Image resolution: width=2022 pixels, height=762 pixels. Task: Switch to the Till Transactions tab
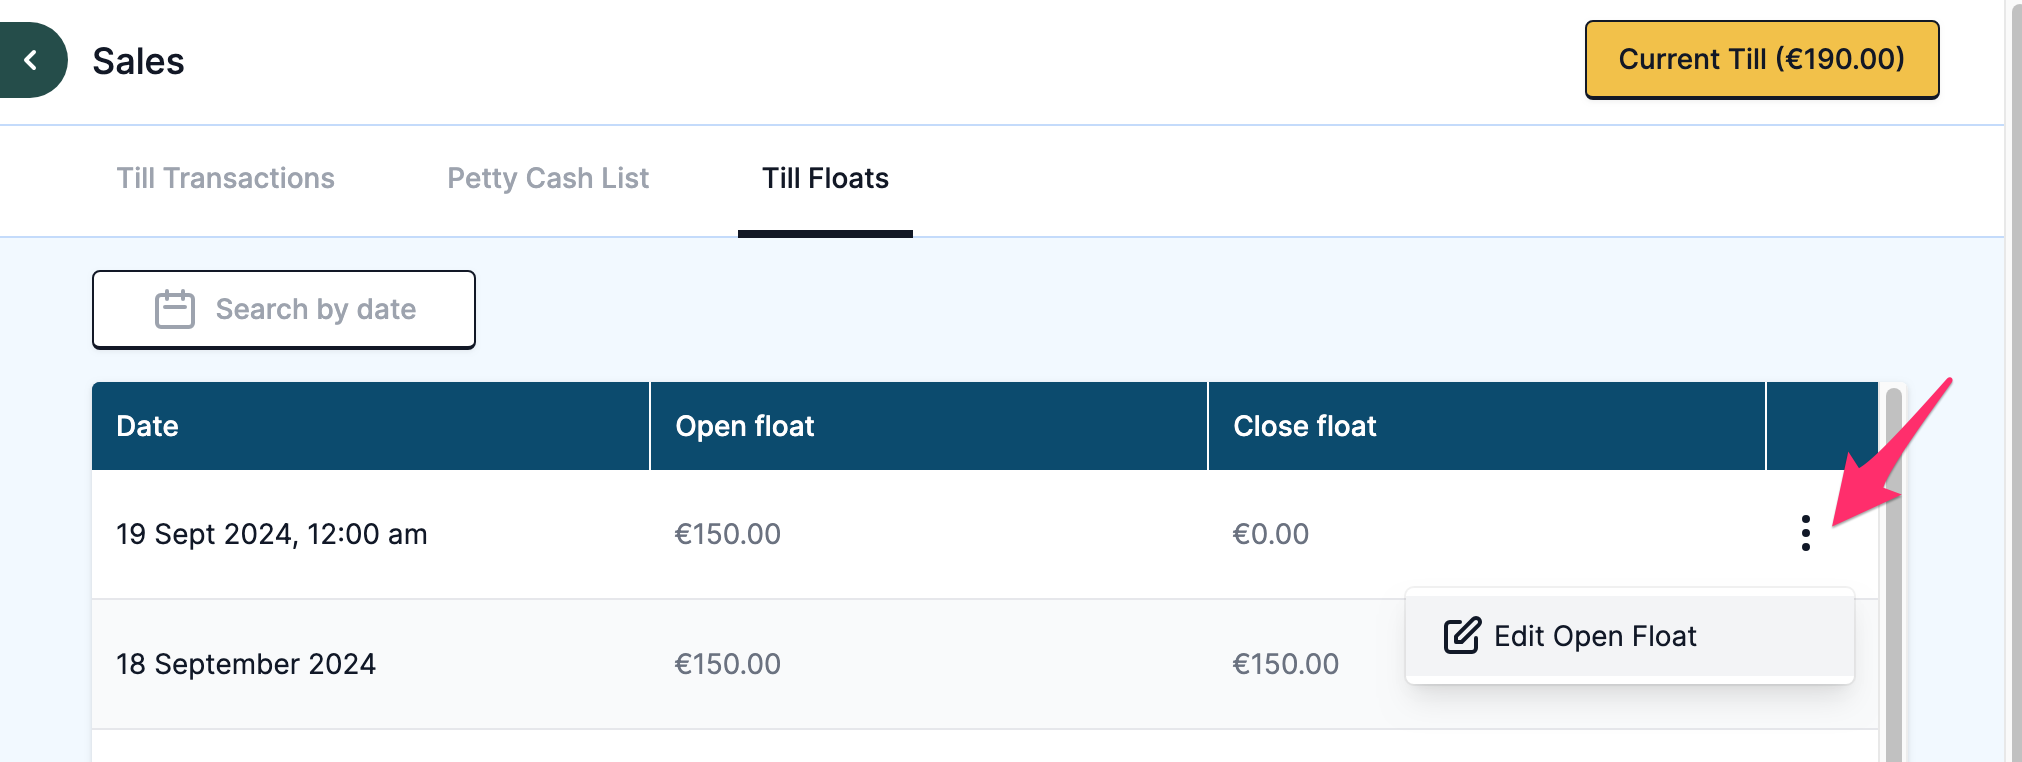point(225,178)
